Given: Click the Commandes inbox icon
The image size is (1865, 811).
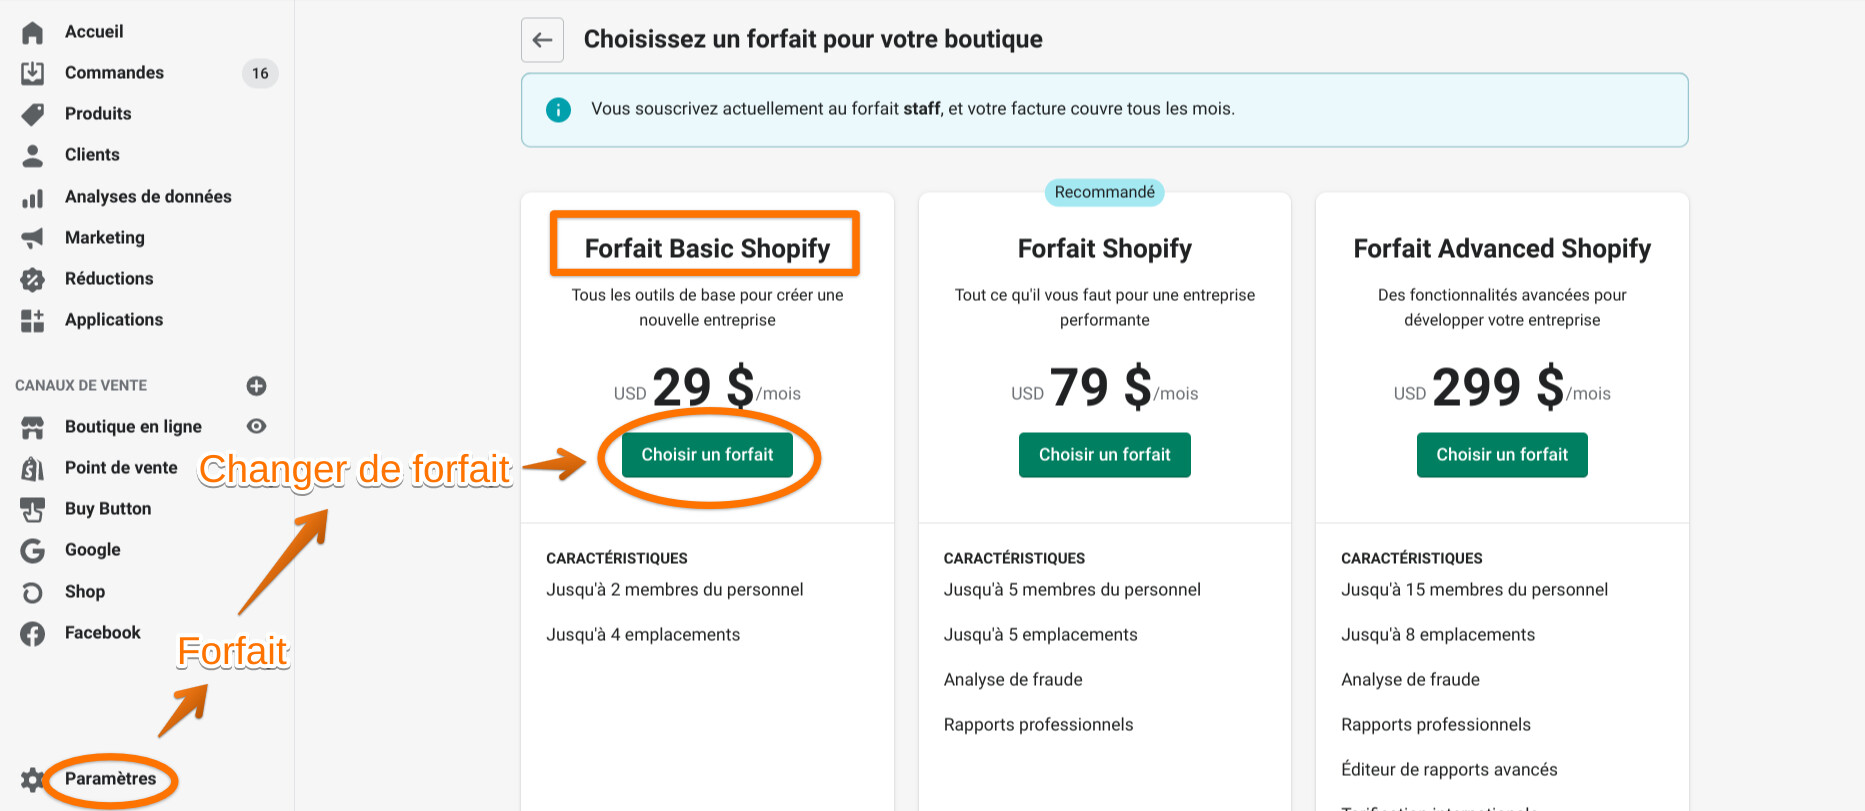Looking at the screenshot, I should tap(33, 73).
